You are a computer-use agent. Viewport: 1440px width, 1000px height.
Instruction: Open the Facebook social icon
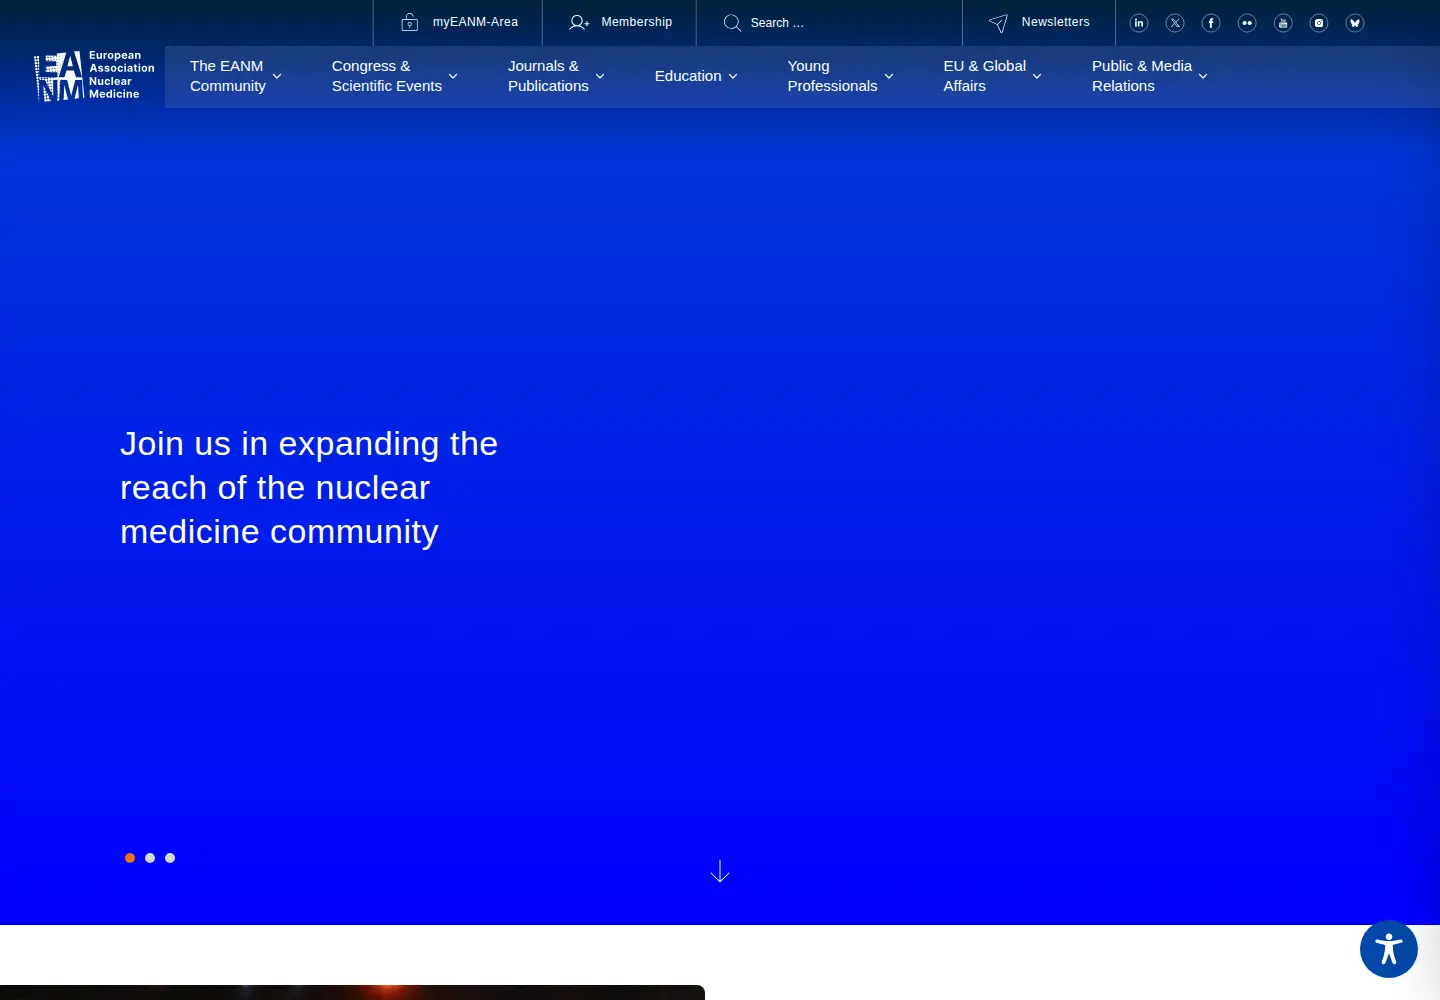pyautogui.click(x=1211, y=23)
